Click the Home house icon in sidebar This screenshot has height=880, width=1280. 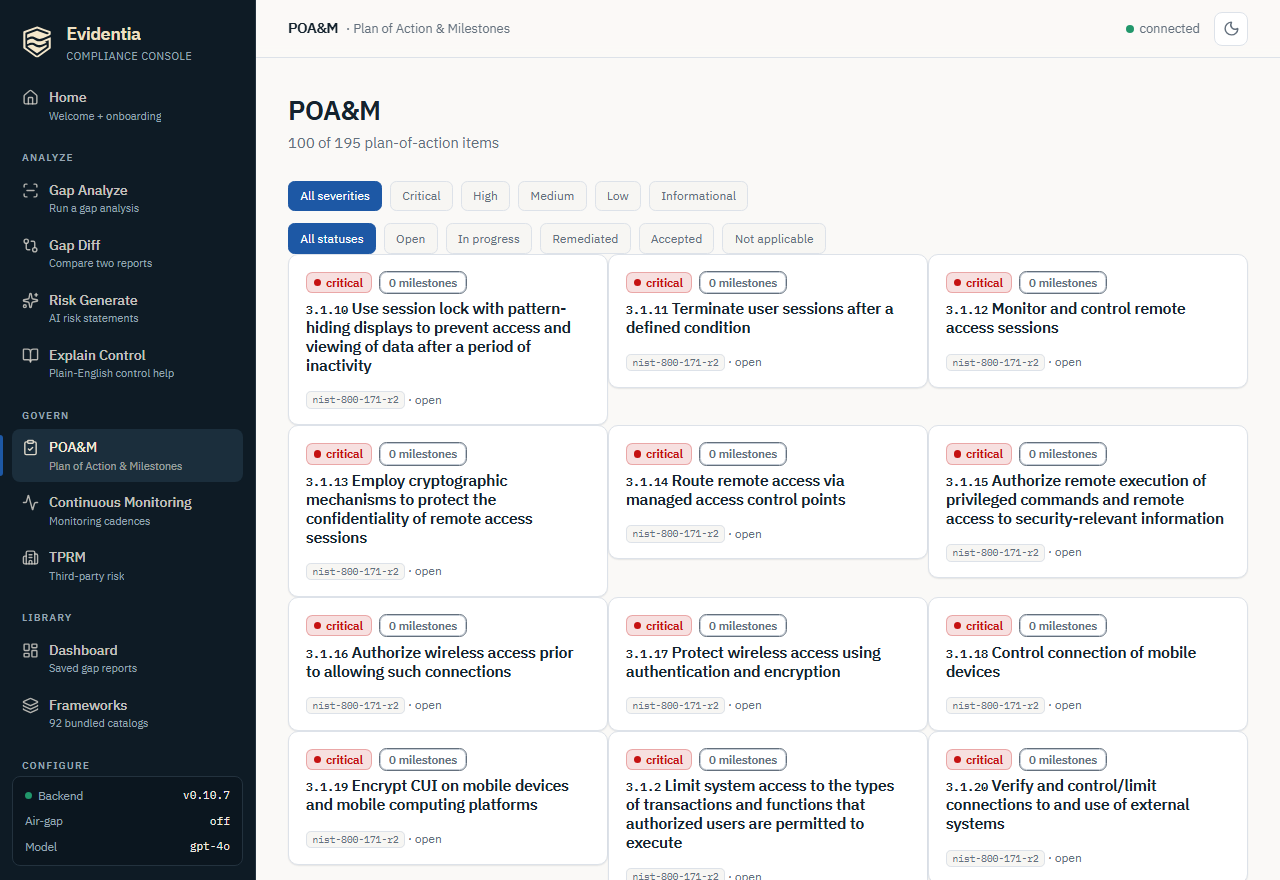click(31, 97)
